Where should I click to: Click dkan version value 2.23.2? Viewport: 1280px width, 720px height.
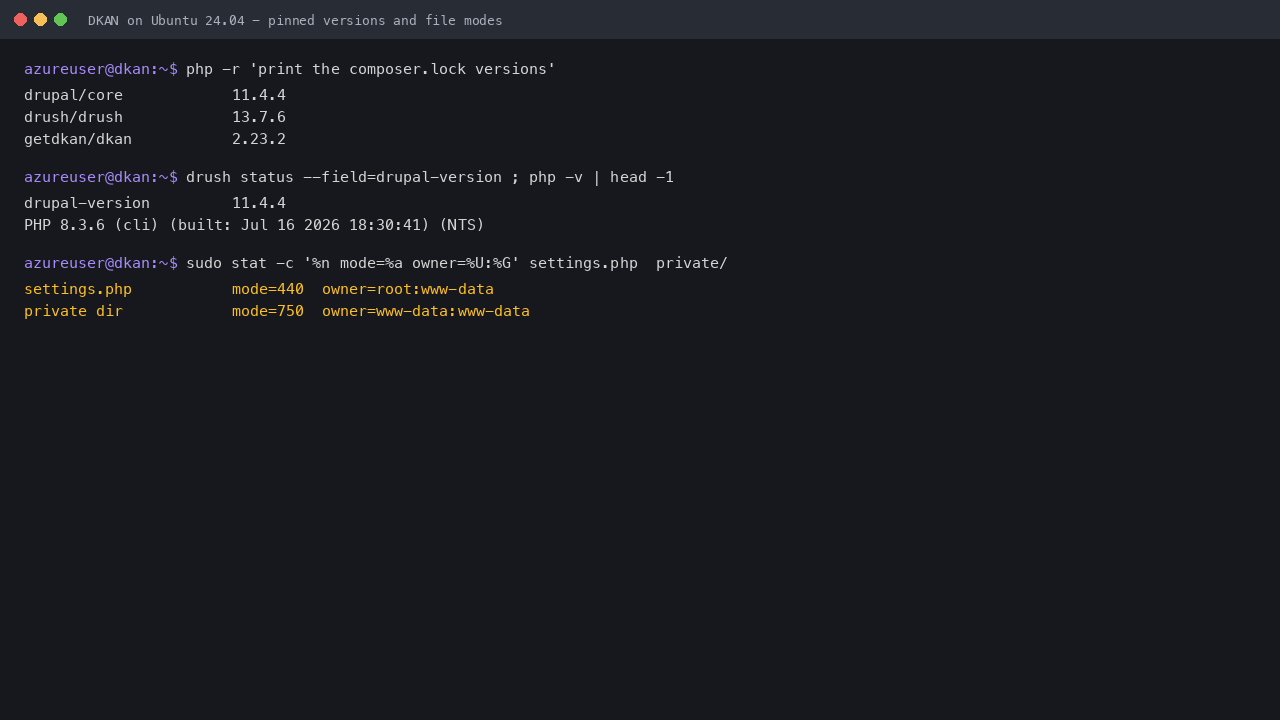click(x=259, y=139)
